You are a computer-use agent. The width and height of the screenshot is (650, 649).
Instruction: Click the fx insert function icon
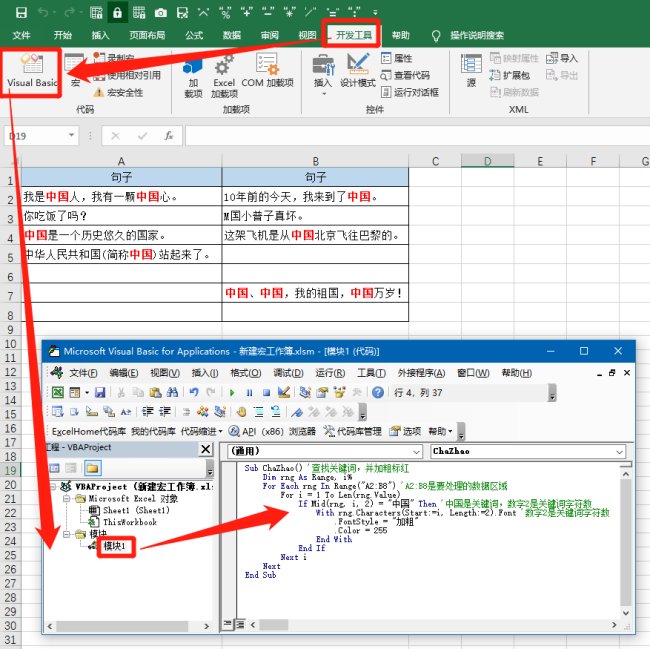168,136
